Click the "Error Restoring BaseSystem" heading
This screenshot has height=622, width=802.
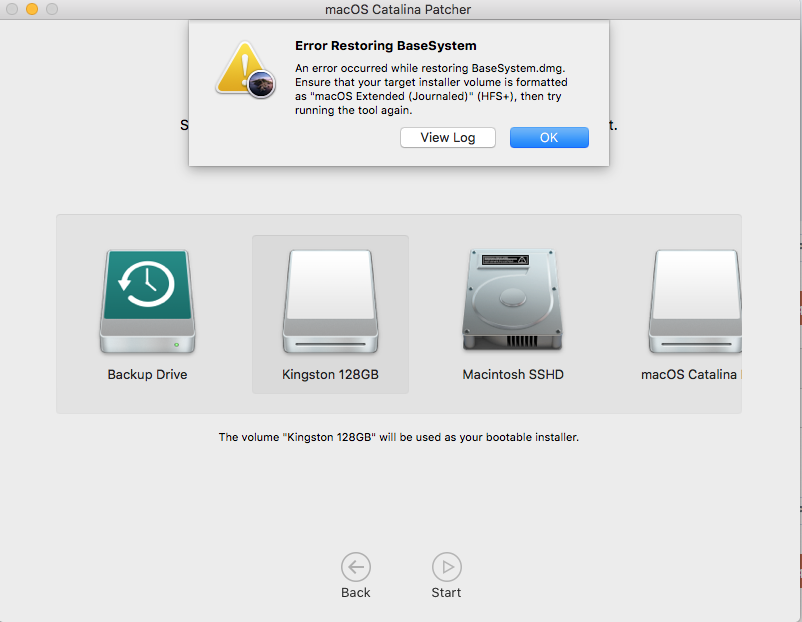[x=386, y=46]
